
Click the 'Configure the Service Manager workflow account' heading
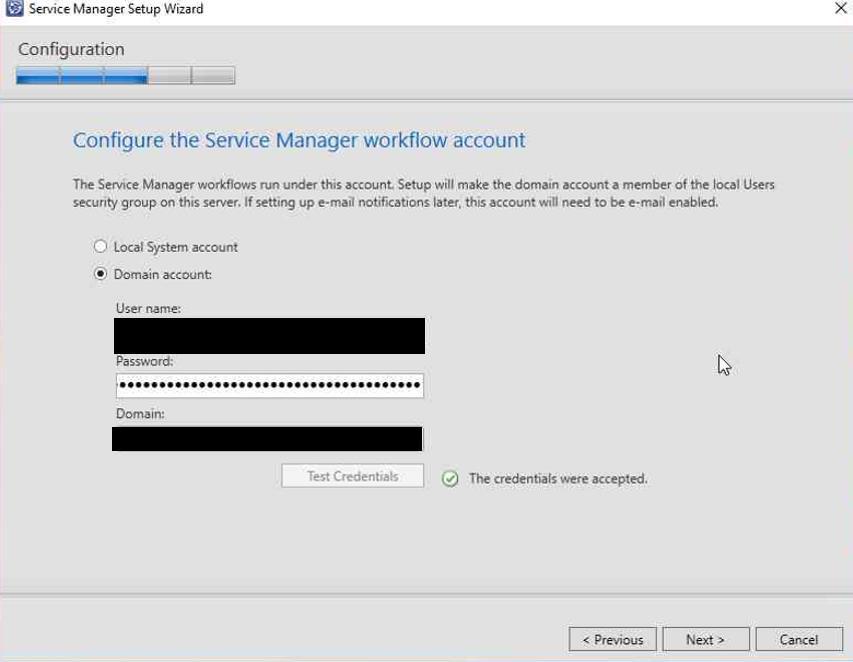299,140
